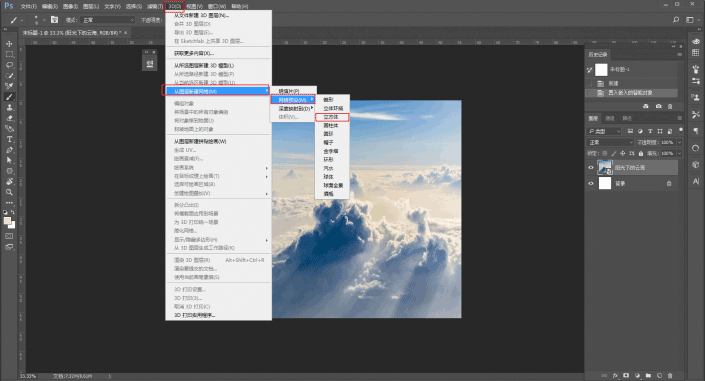The image size is (705, 381).
Task: Create a new group folder icon
Action: coord(648,376)
